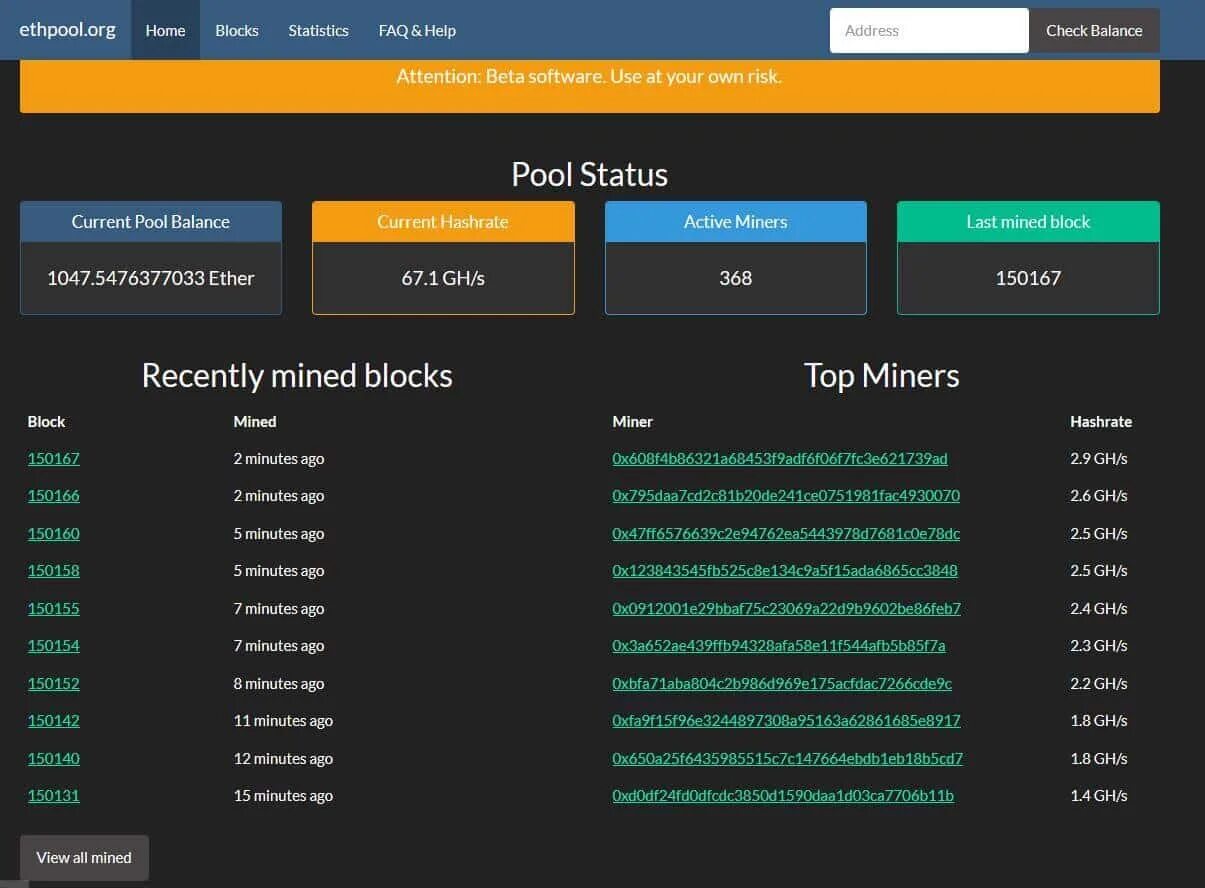Click the 8 minutes ago cell

[x=279, y=684]
